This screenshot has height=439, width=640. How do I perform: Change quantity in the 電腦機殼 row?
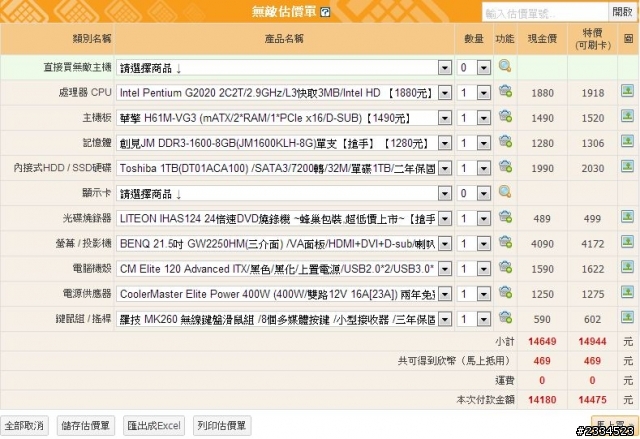click(473, 269)
